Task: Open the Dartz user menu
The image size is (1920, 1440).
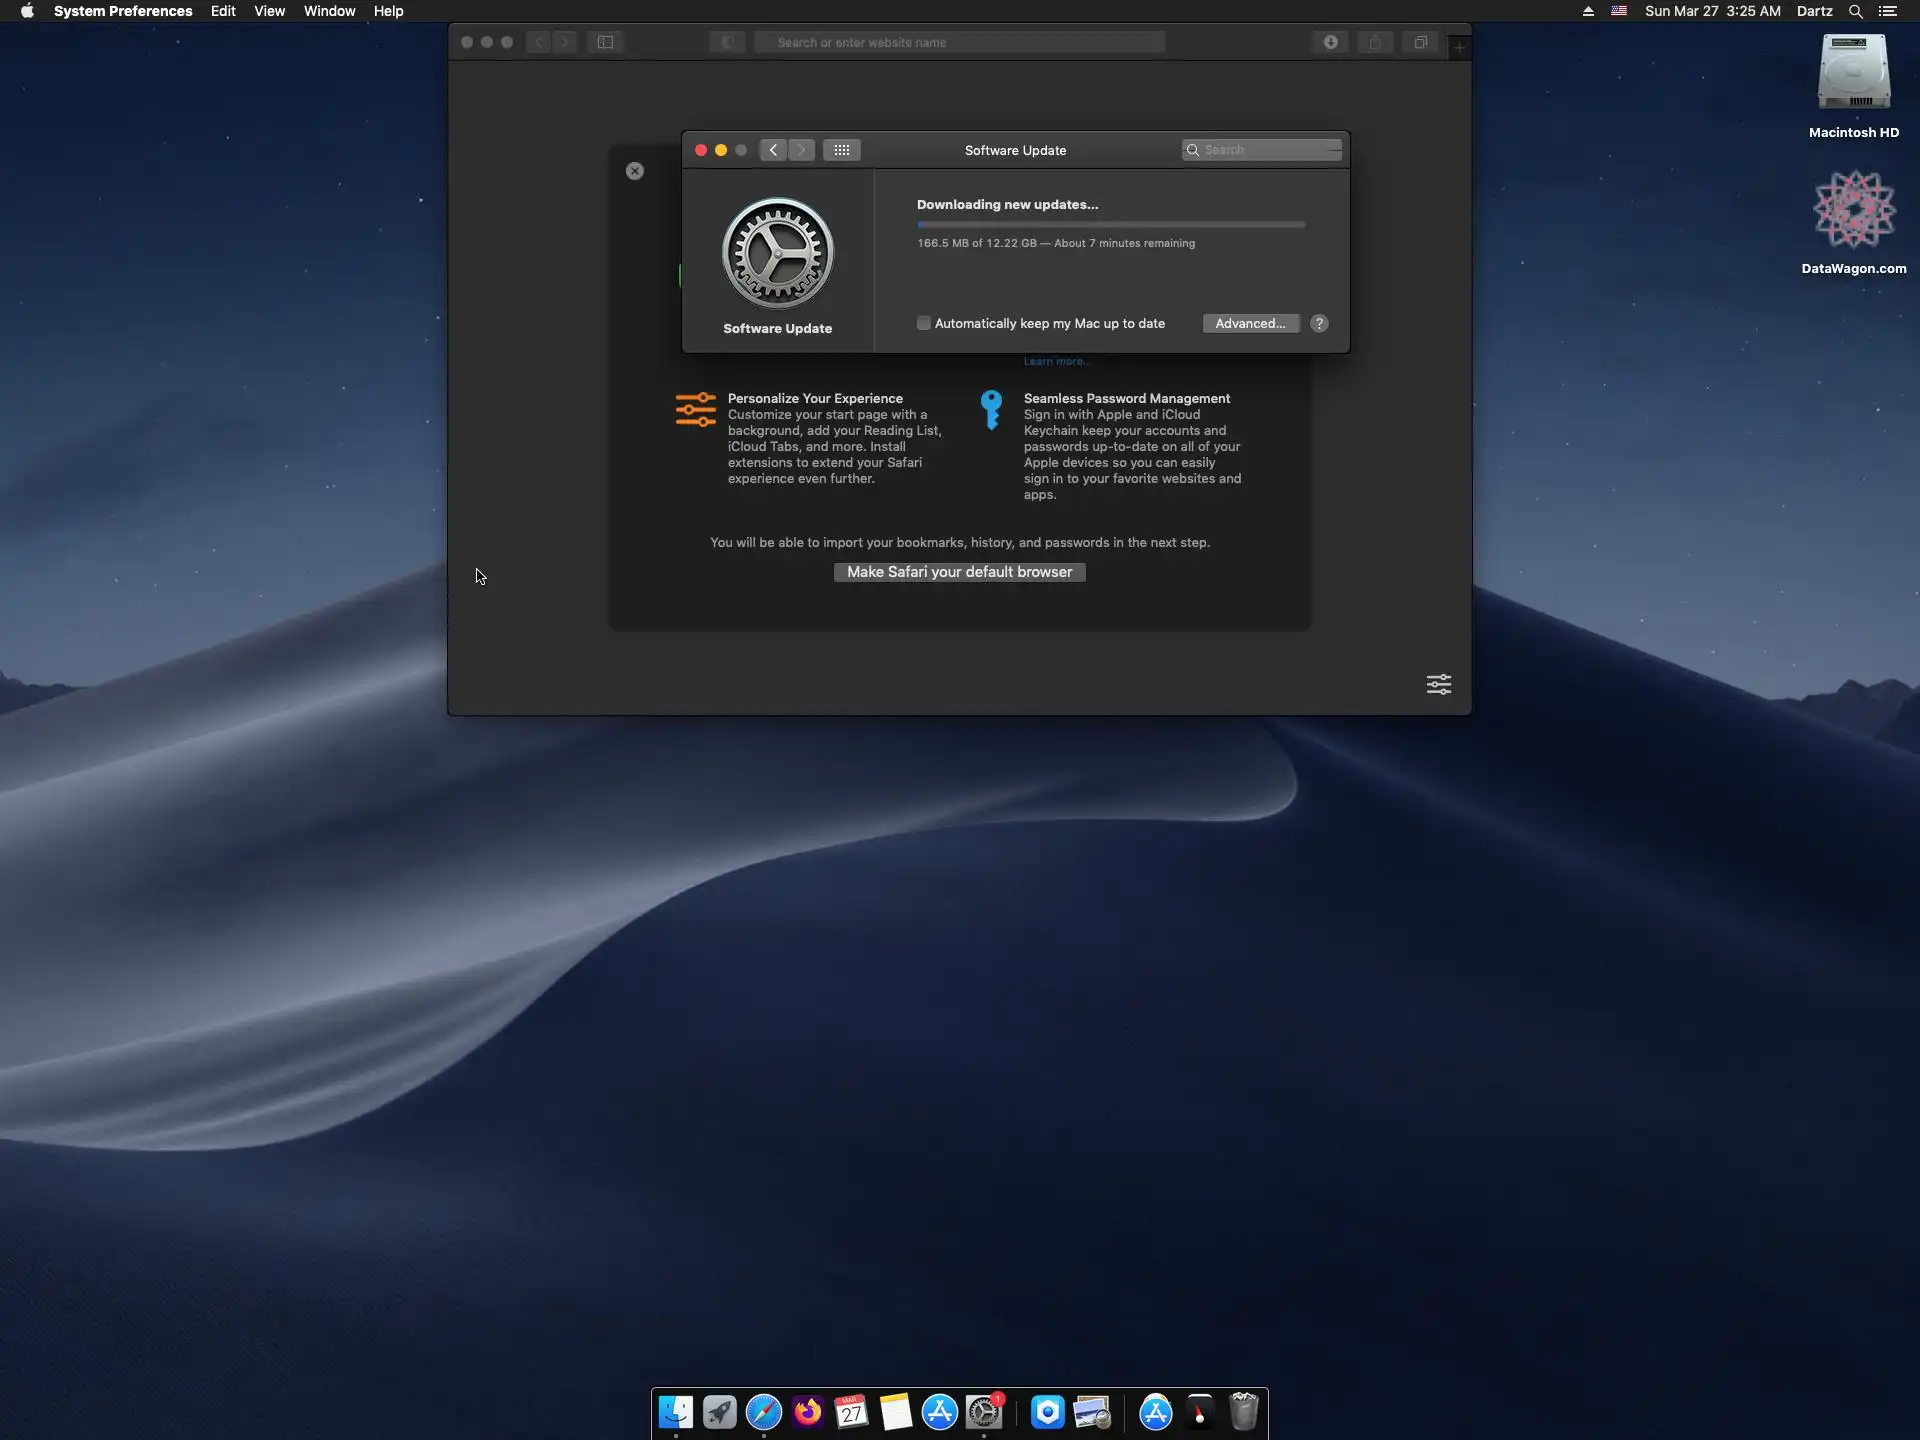Action: 1814,11
